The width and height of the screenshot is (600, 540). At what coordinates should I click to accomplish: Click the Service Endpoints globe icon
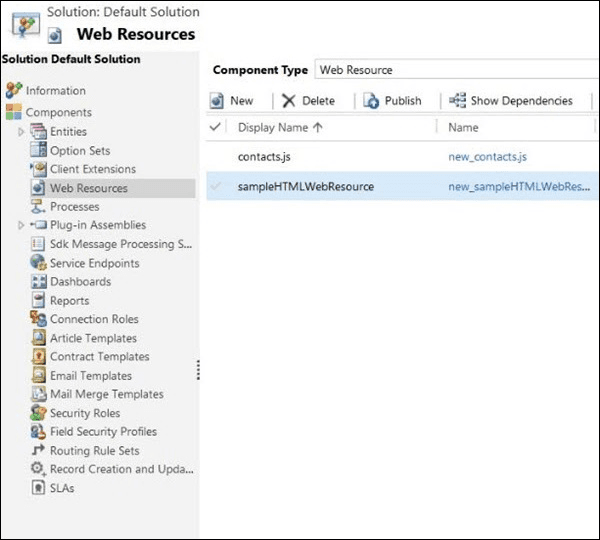[x=38, y=263]
